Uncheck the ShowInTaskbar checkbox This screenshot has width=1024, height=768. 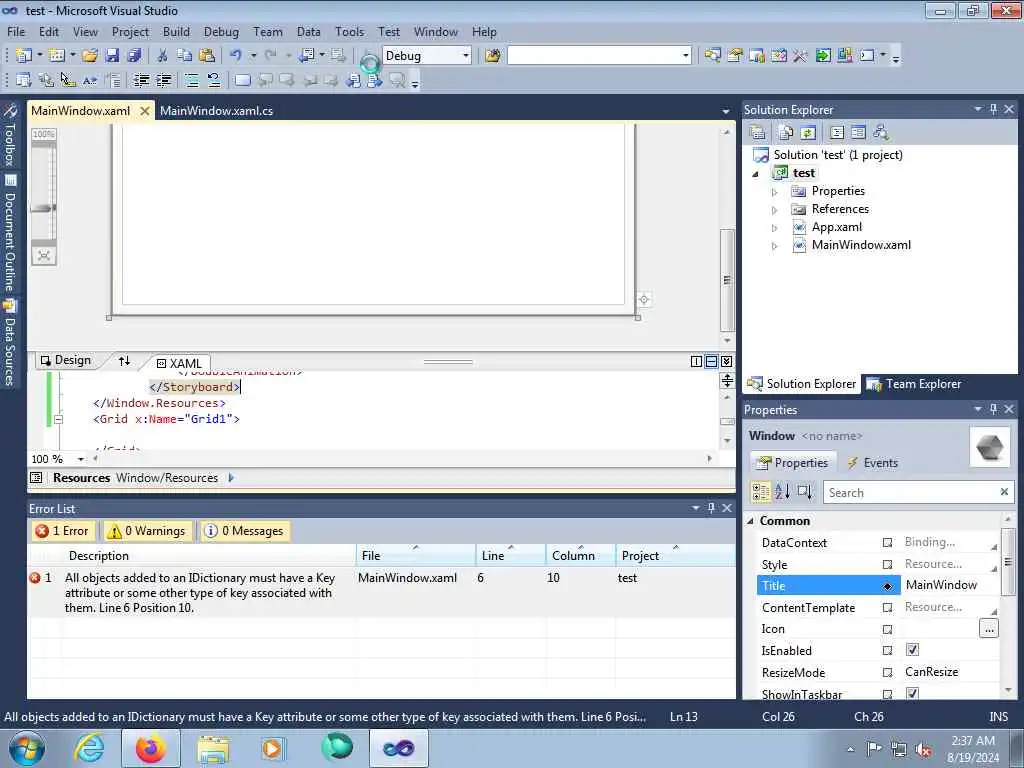coord(912,693)
